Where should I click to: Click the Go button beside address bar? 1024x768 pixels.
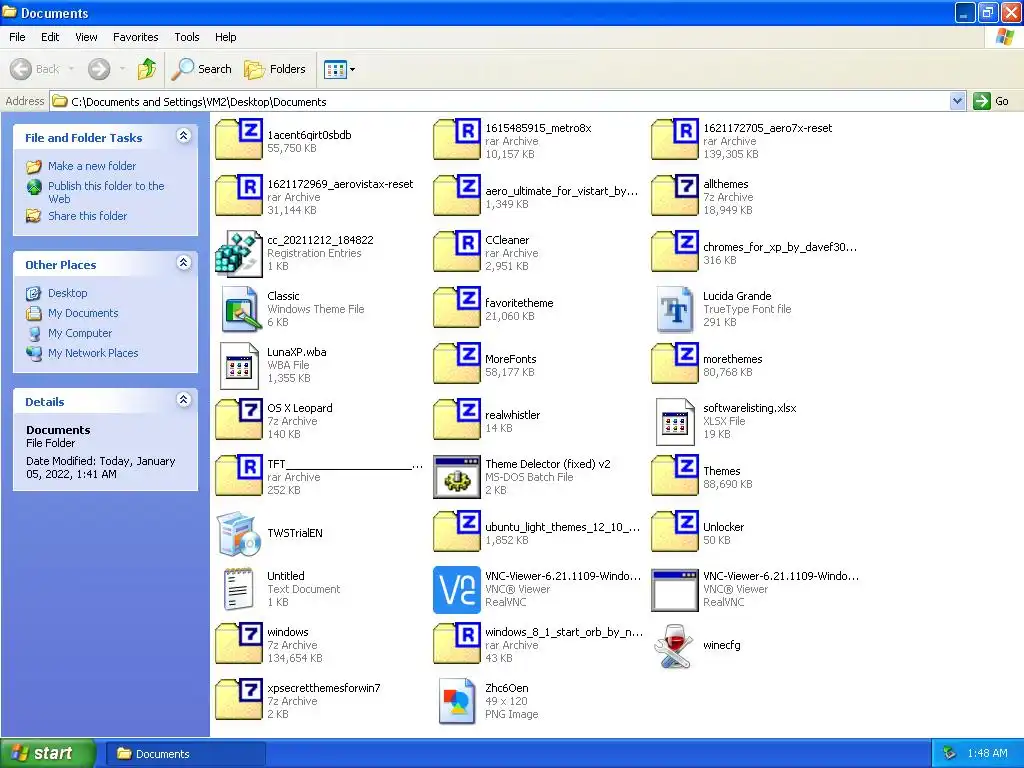pos(991,101)
